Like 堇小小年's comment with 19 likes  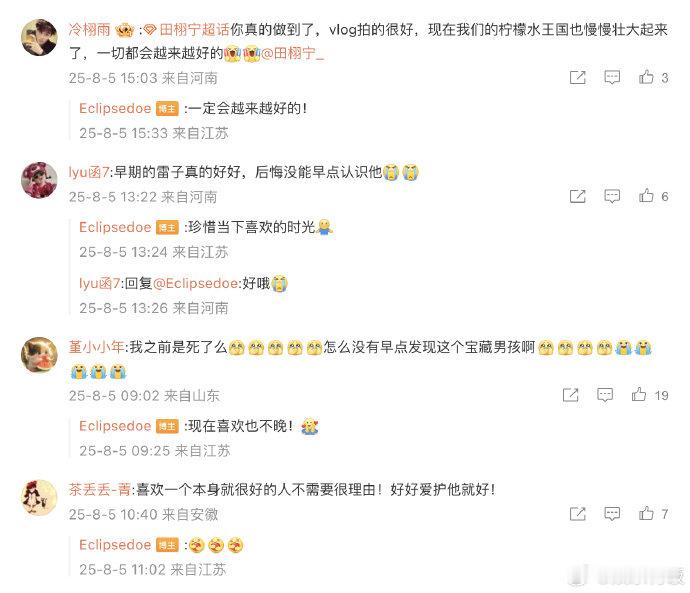(639, 395)
